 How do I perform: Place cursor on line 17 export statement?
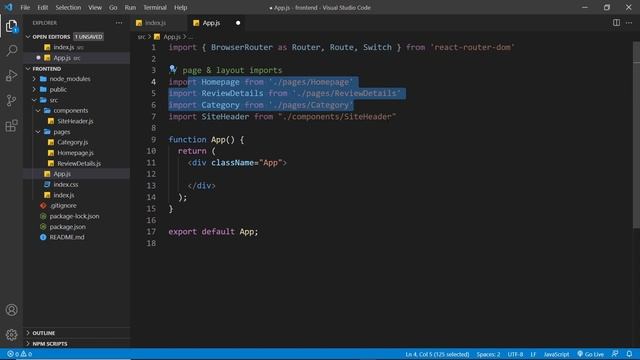pos(213,231)
